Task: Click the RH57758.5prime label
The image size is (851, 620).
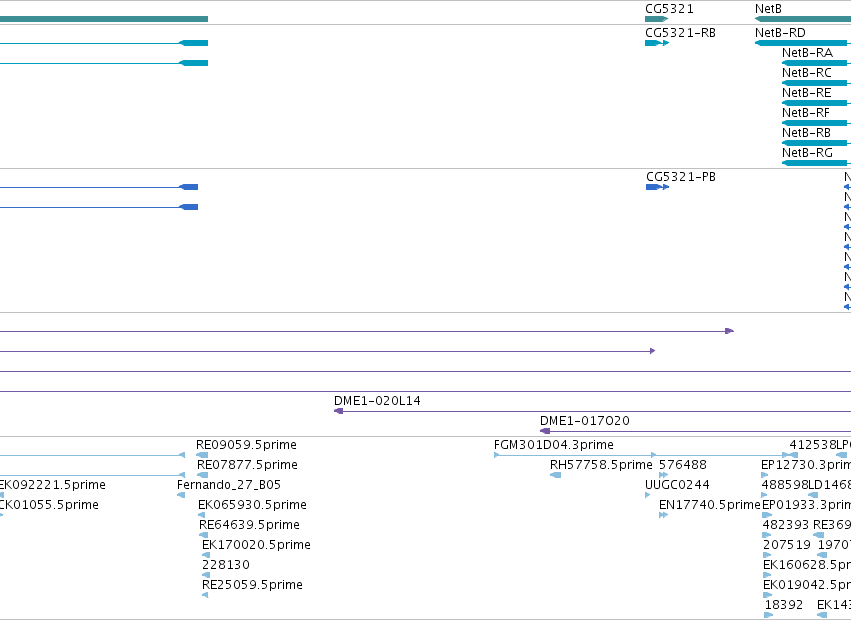Action: tap(601, 465)
